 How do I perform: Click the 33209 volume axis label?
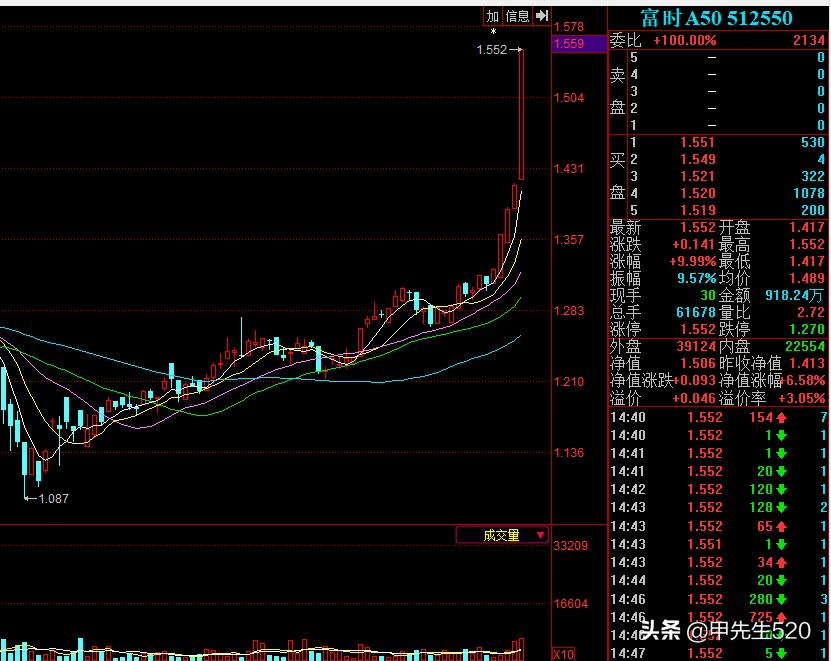pos(570,545)
